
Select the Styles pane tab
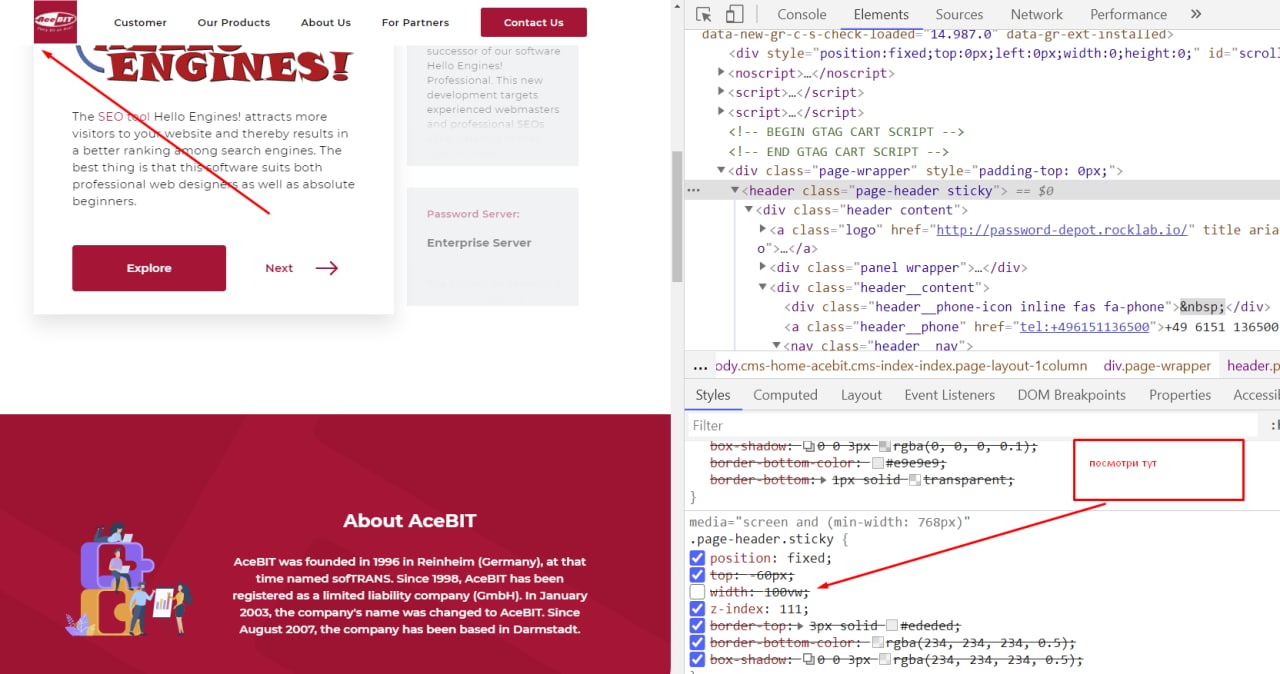coord(713,395)
